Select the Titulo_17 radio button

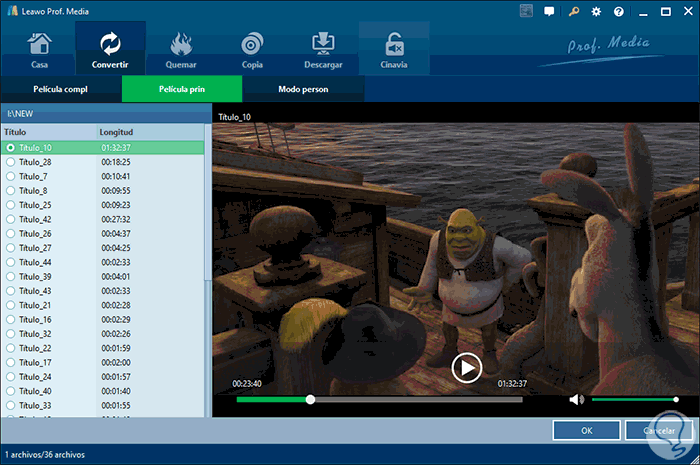click(x=10, y=362)
